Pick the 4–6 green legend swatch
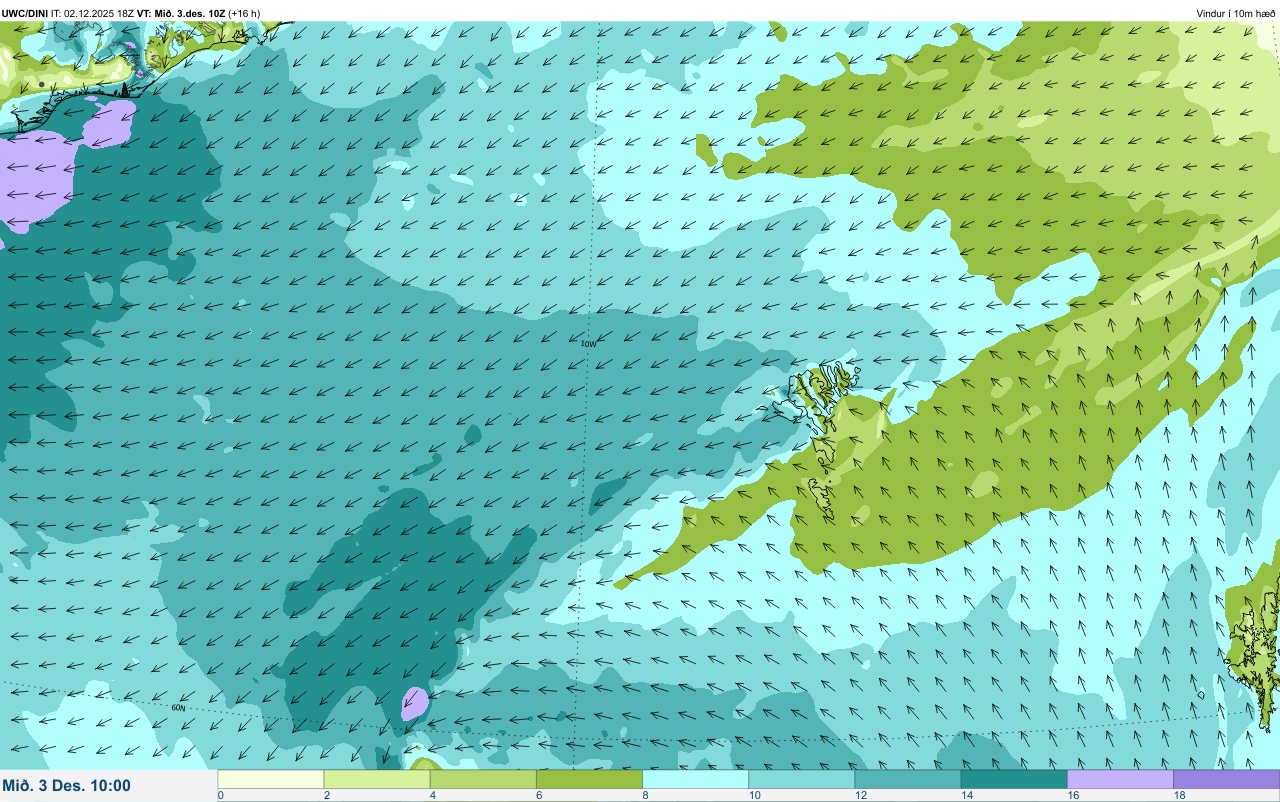The height and width of the screenshot is (802, 1280). coord(483,779)
